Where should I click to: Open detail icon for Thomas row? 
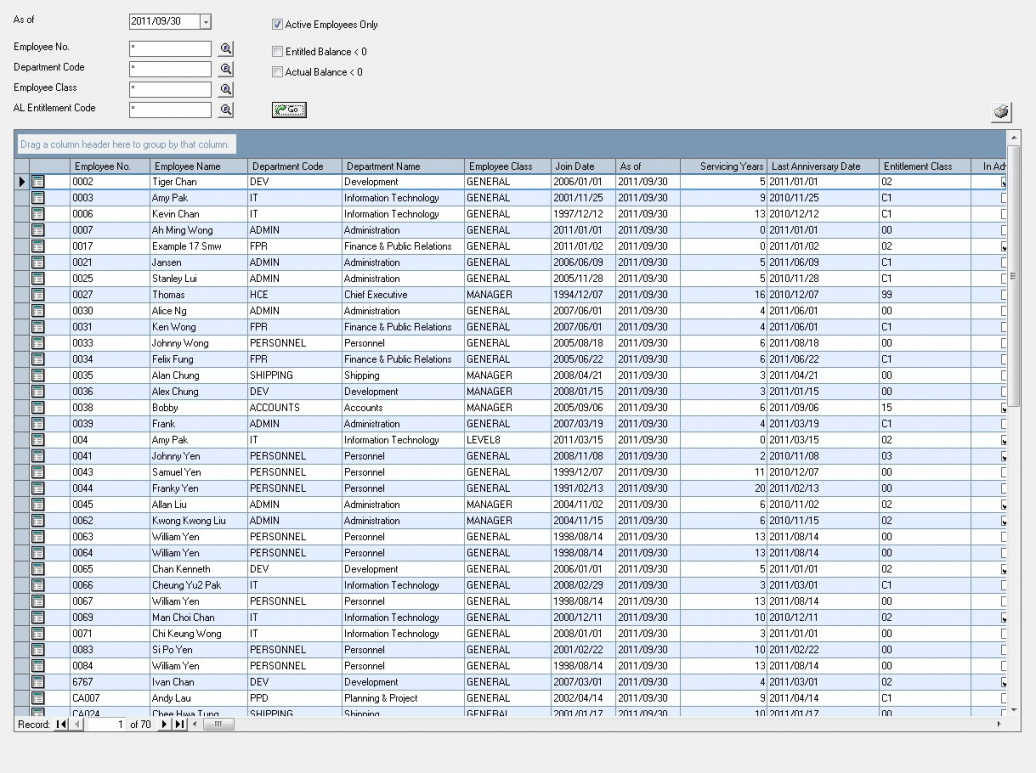[38, 295]
